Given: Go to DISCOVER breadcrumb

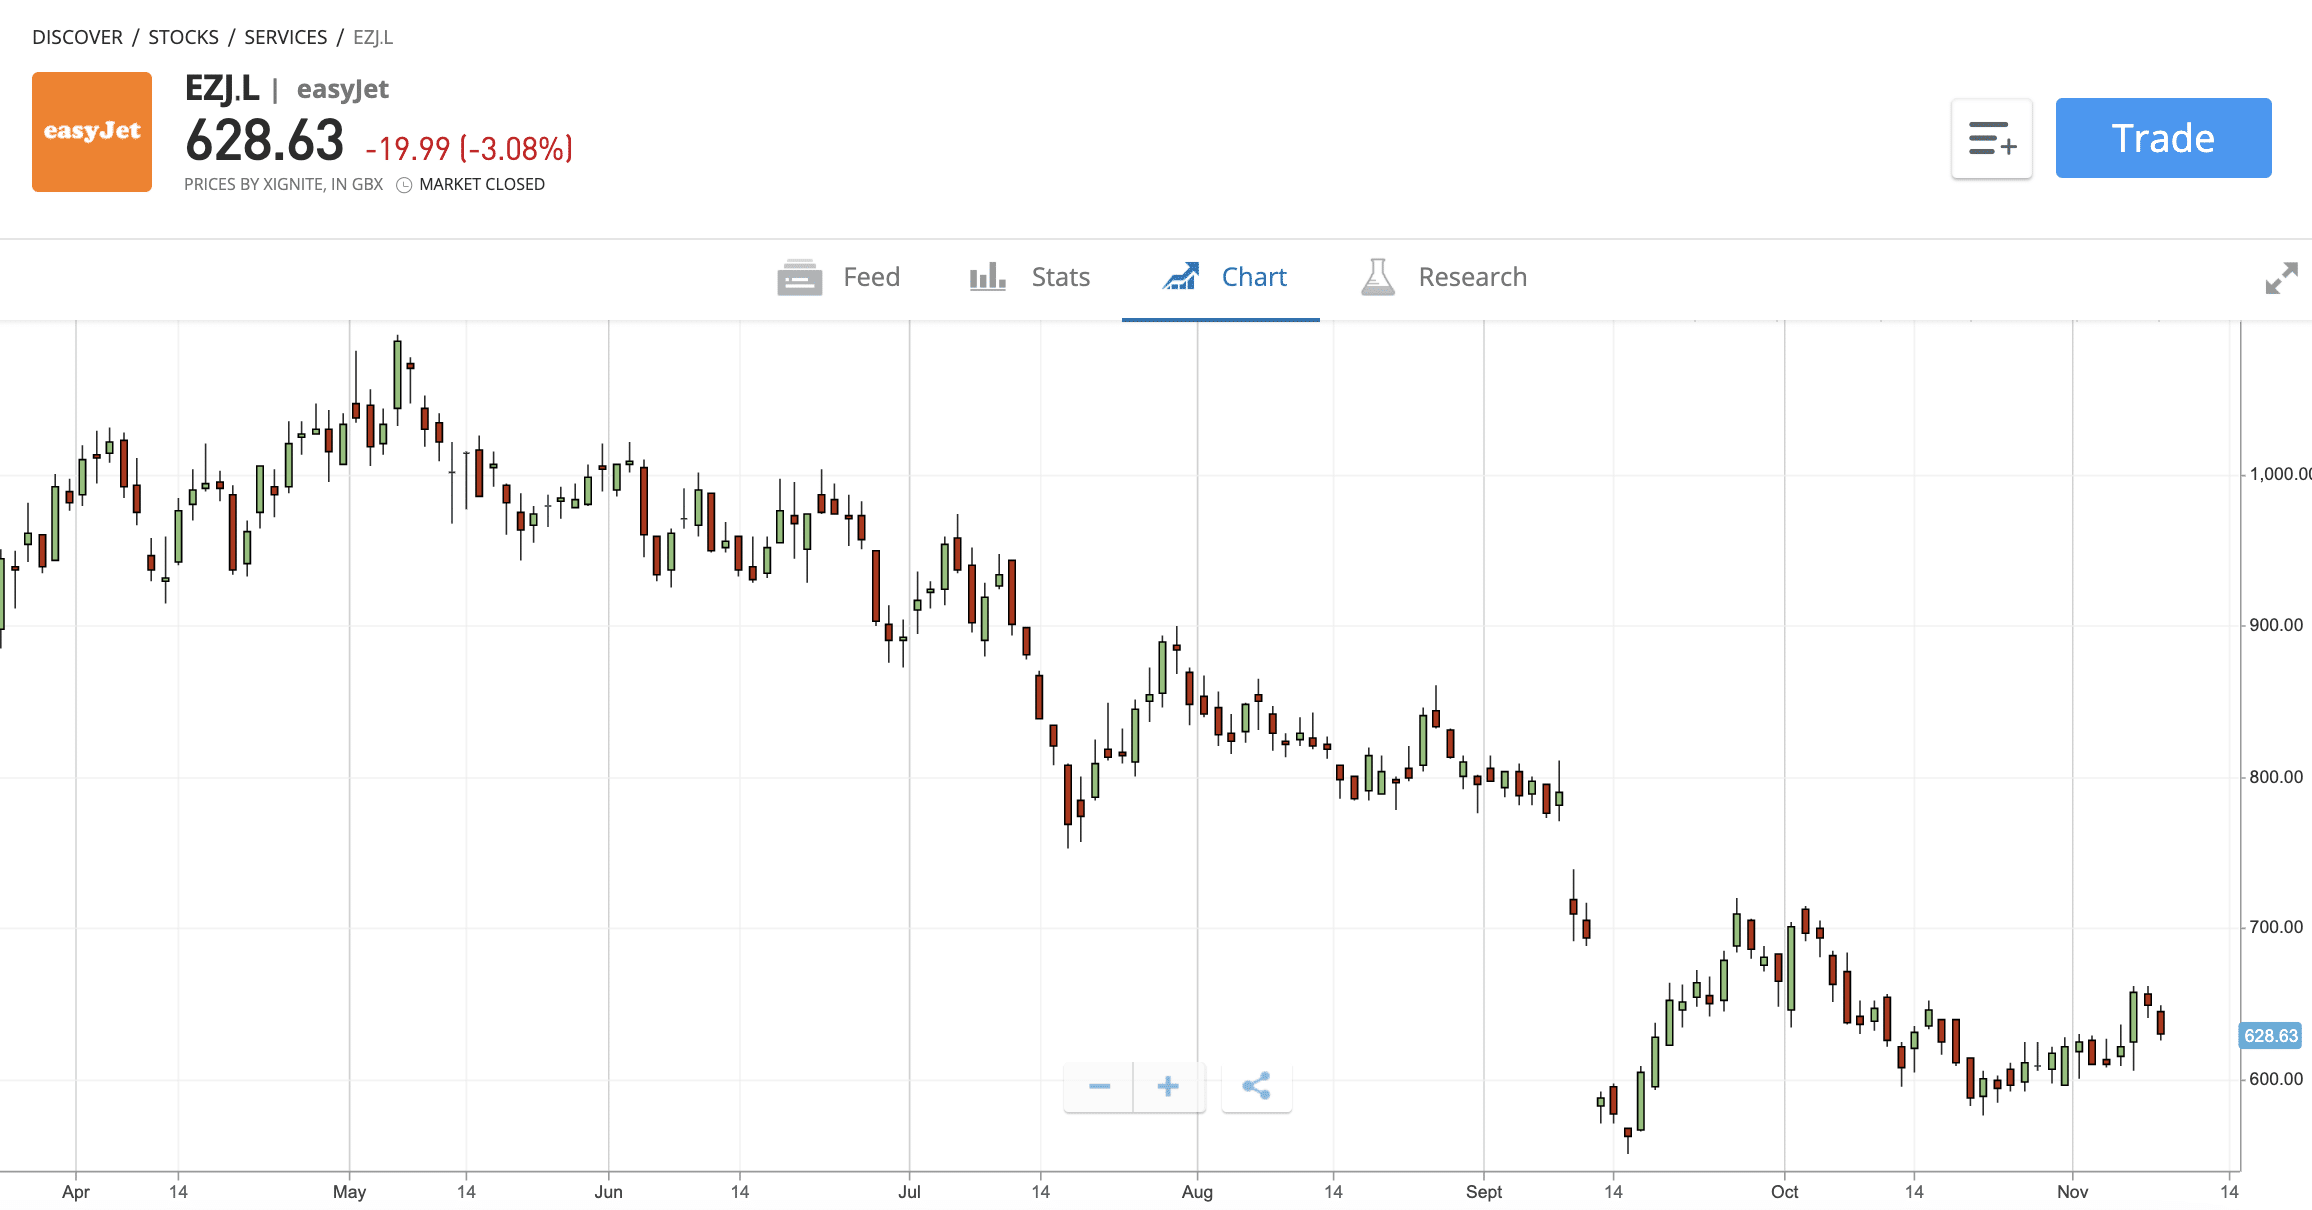Looking at the screenshot, I should point(77,37).
